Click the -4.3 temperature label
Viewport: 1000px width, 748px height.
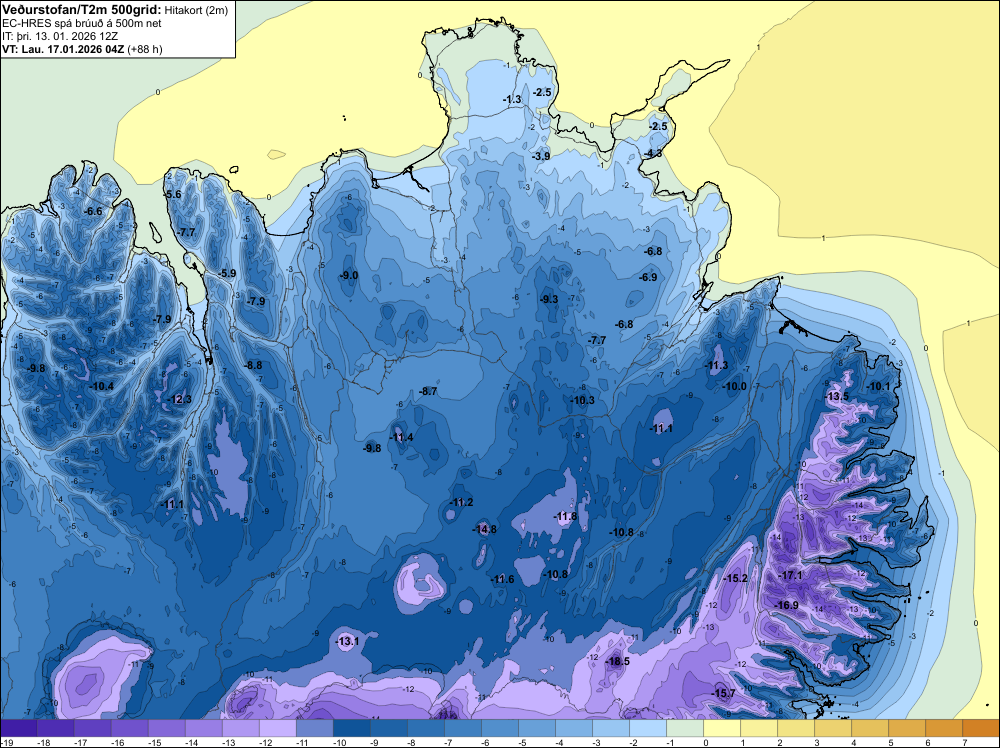(653, 154)
